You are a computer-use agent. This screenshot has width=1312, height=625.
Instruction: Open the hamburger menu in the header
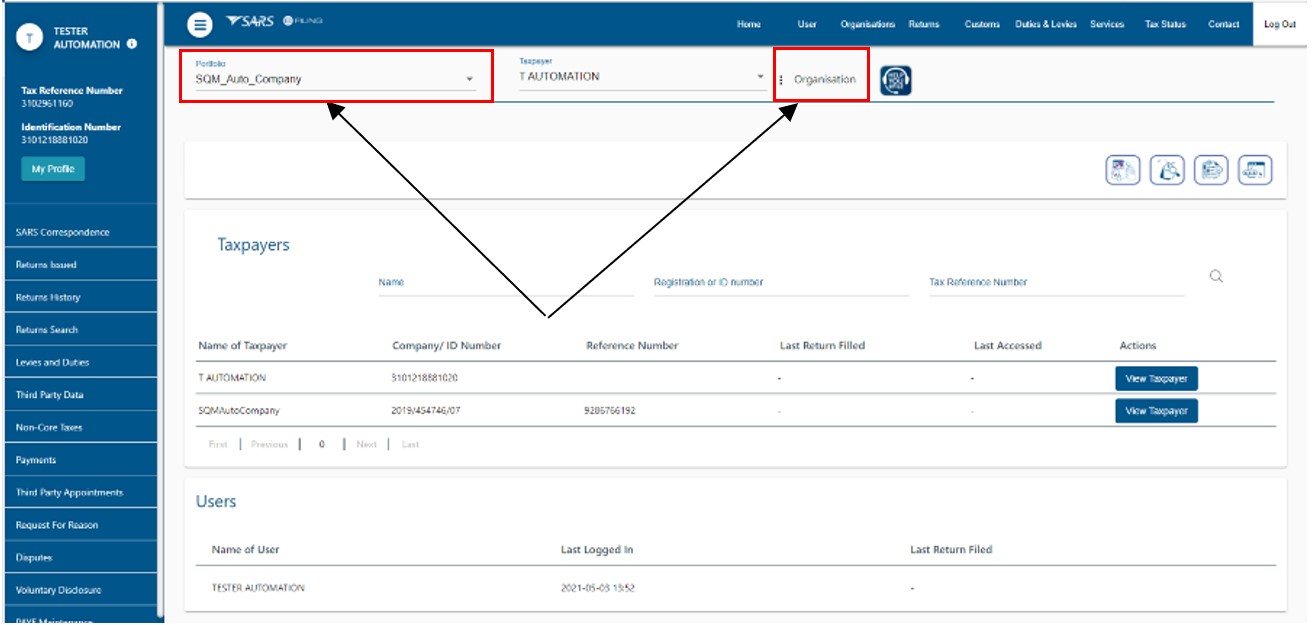coord(200,24)
